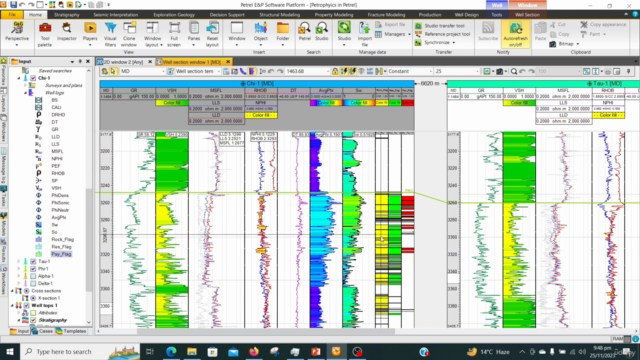The width and height of the screenshot is (640, 360).
Task: Click the RHOB density log icon
Action: [39, 173]
